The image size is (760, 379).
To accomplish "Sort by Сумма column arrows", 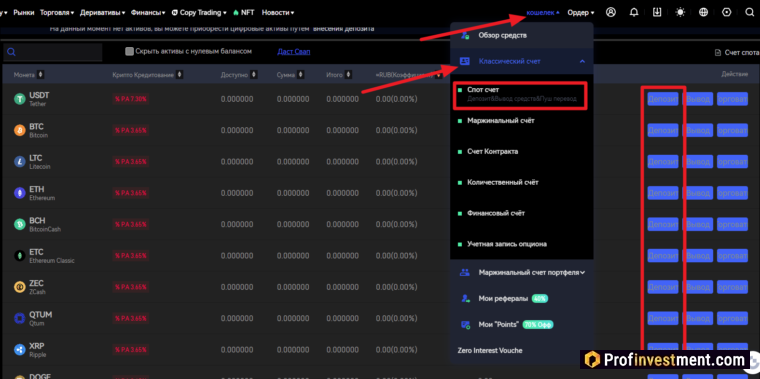I will (301, 75).
